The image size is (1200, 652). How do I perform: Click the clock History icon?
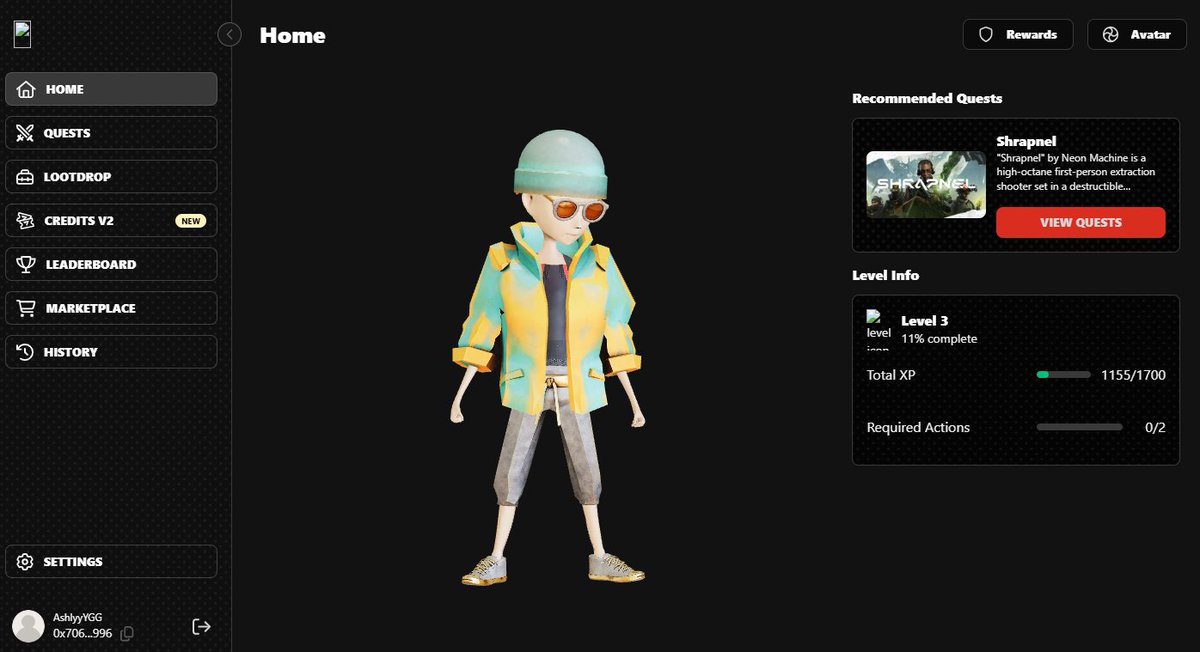point(26,352)
